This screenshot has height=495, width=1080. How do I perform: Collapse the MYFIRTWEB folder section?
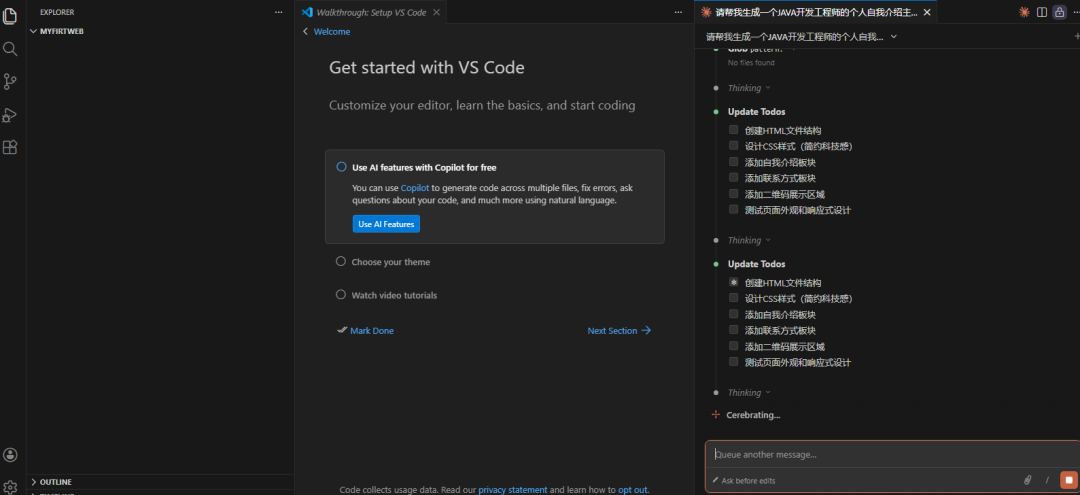(x=33, y=31)
